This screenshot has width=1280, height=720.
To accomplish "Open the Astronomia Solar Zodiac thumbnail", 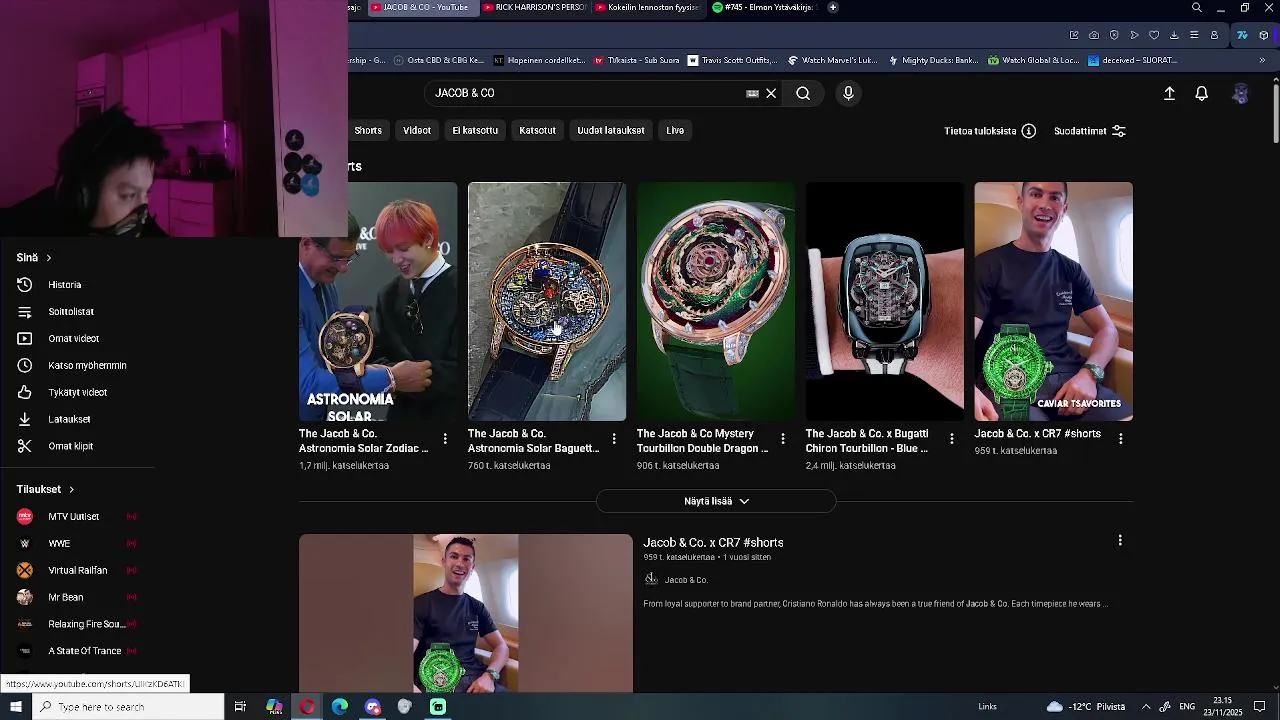I will coord(378,301).
